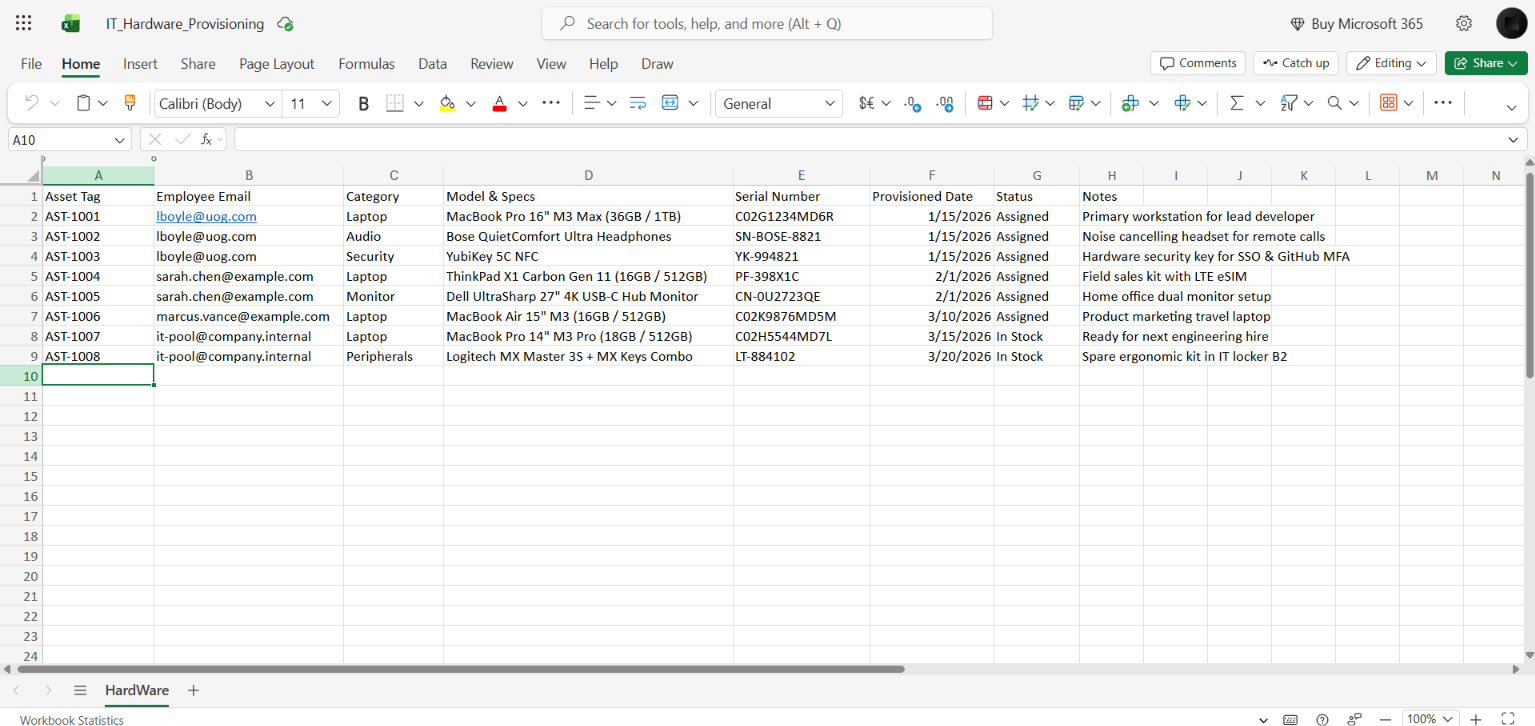Click the zoom in plus button

(1476, 719)
